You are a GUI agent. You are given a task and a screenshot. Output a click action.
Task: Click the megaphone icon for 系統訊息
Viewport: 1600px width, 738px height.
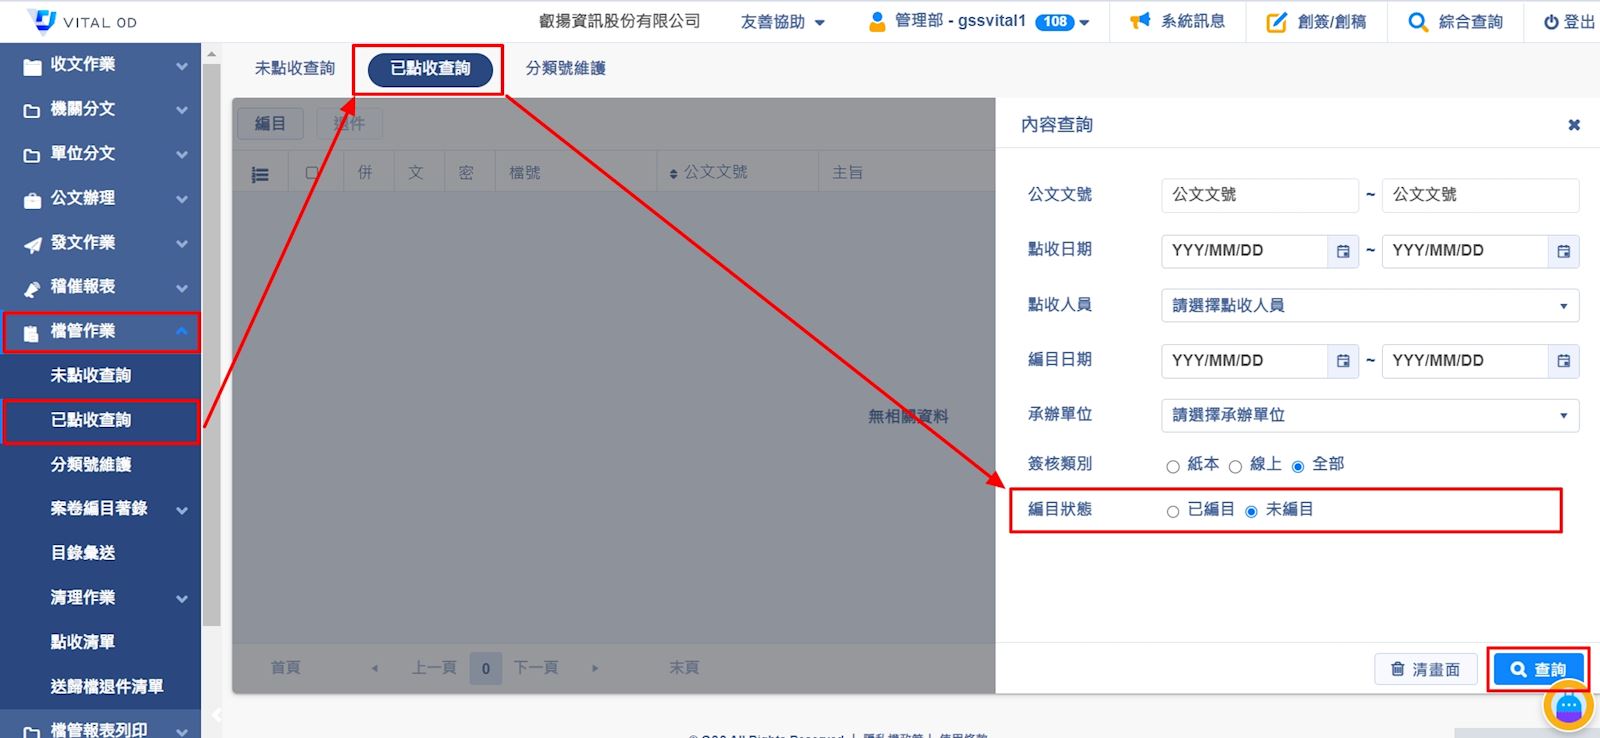1140,21
